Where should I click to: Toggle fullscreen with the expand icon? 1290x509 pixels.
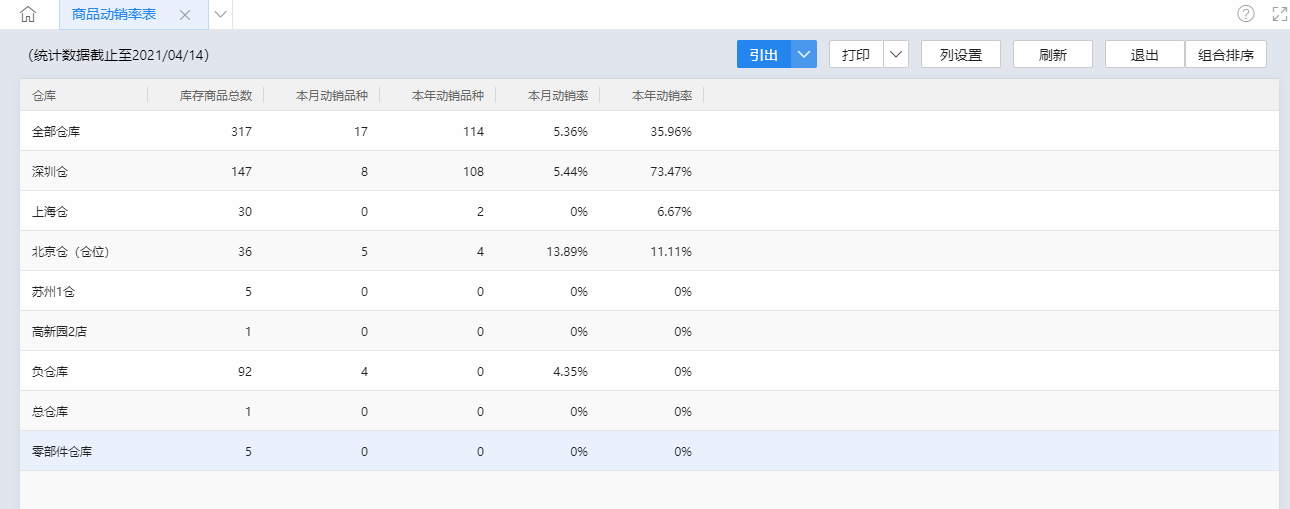[x=1279, y=14]
